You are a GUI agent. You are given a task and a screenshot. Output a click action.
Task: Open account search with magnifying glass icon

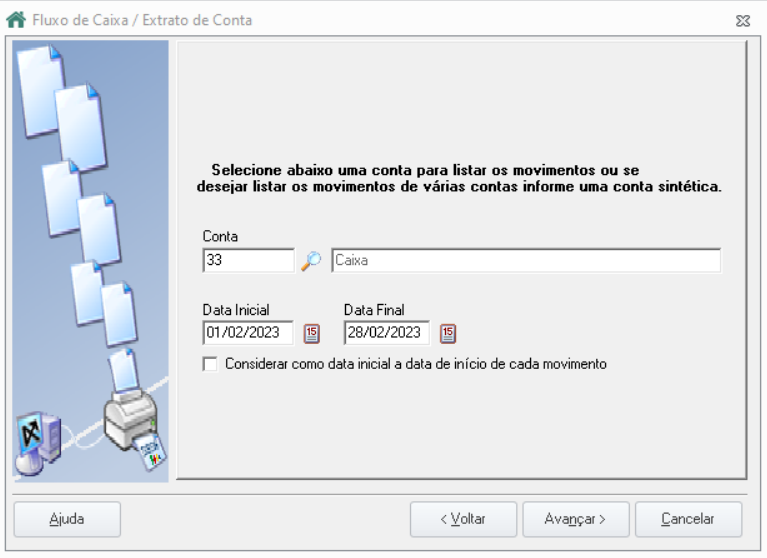point(311,261)
